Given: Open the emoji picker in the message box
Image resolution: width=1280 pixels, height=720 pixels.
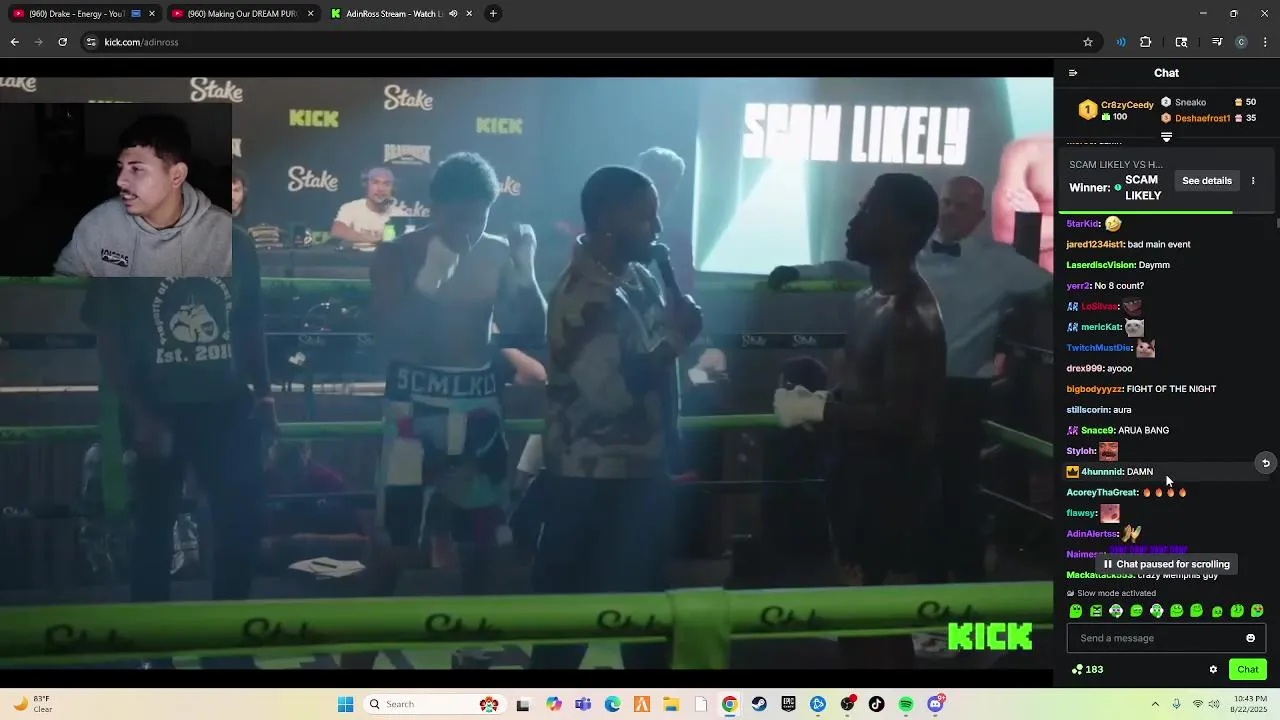Looking at the screenshot, I should (x=1250, y=638).
